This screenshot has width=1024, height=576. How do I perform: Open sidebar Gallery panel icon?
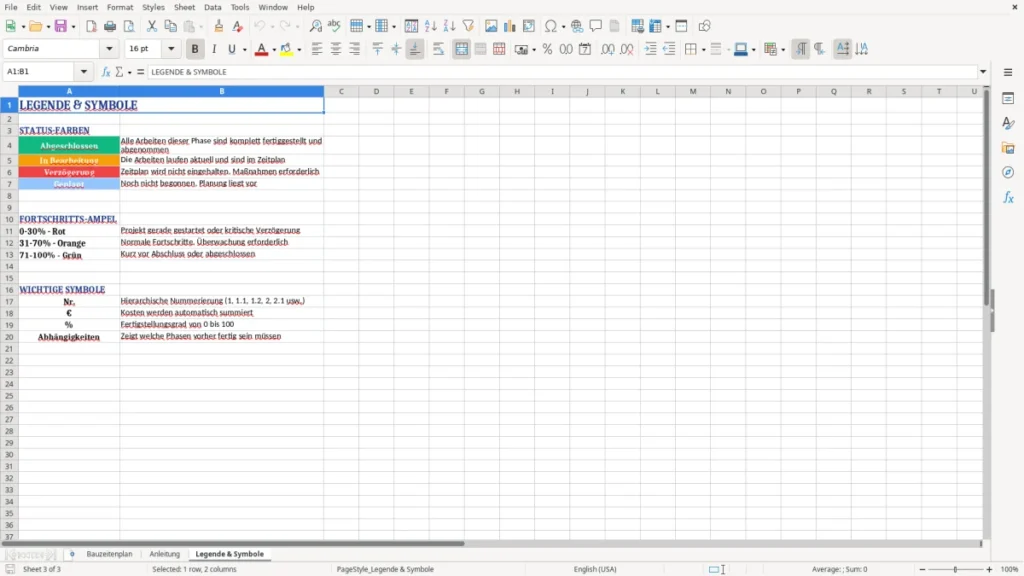[1008, 148]
